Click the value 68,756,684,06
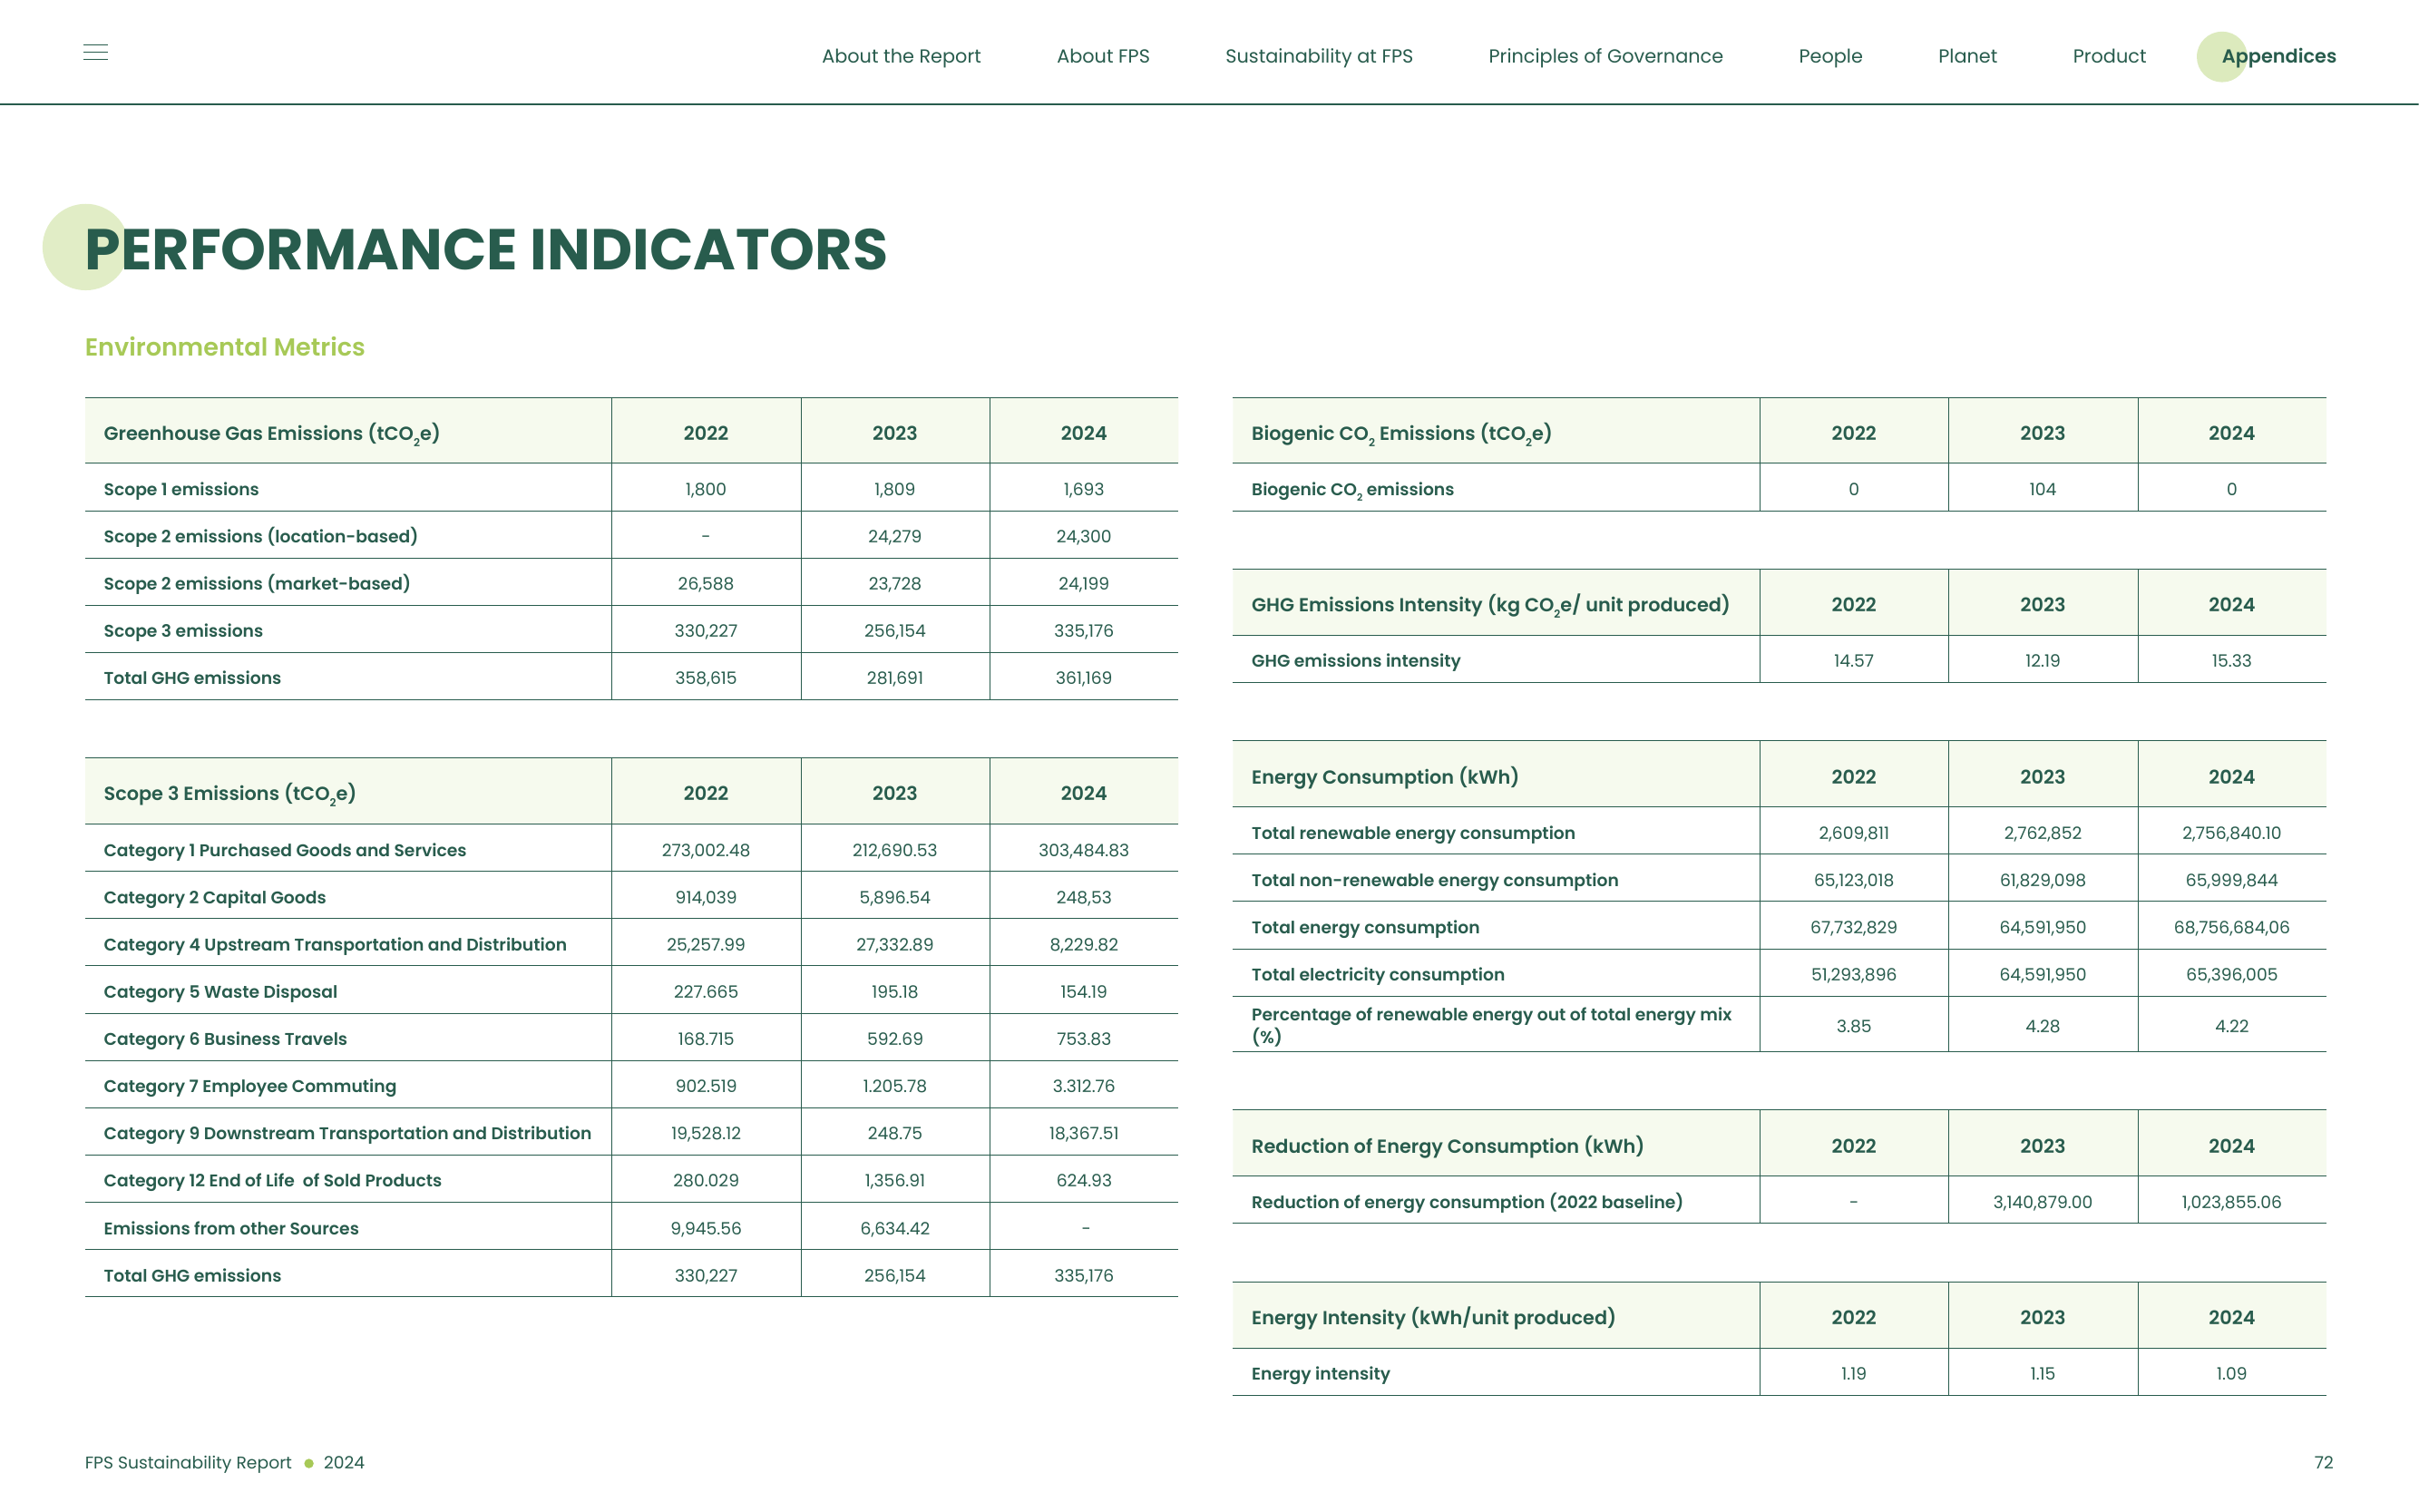The image size is (2419, 1512). pos(2231,927)
